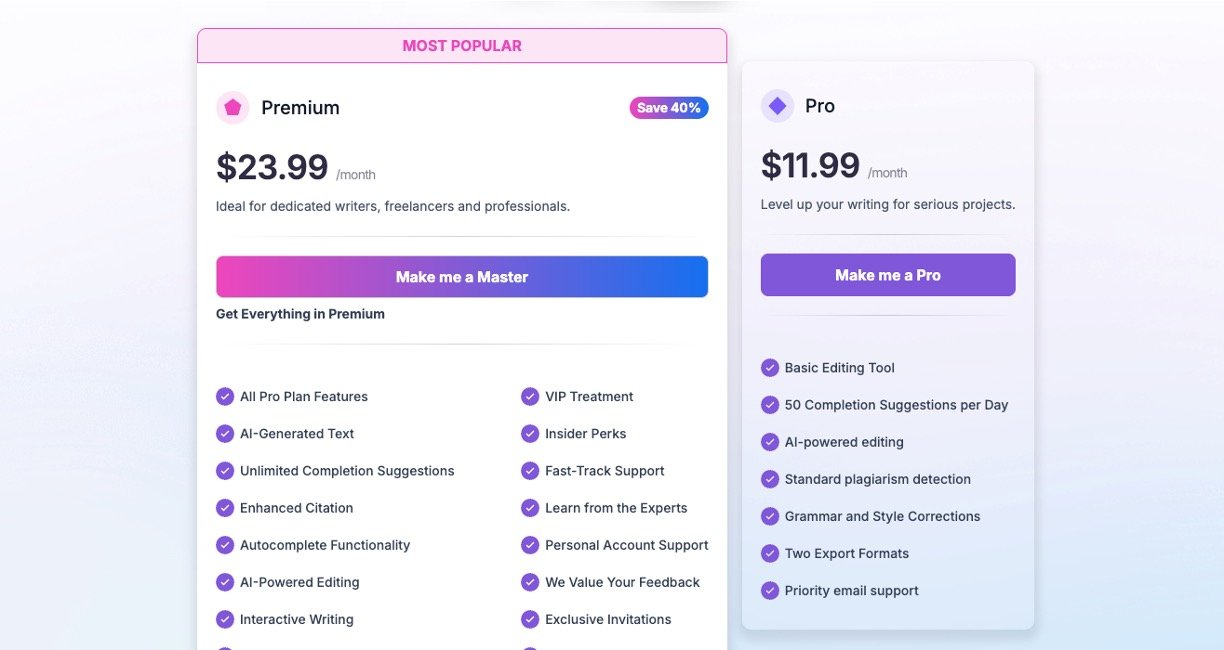The image size is (1224, 650).
Task: Click the $23.99 Premium price
Action: [x=272, y=167]
